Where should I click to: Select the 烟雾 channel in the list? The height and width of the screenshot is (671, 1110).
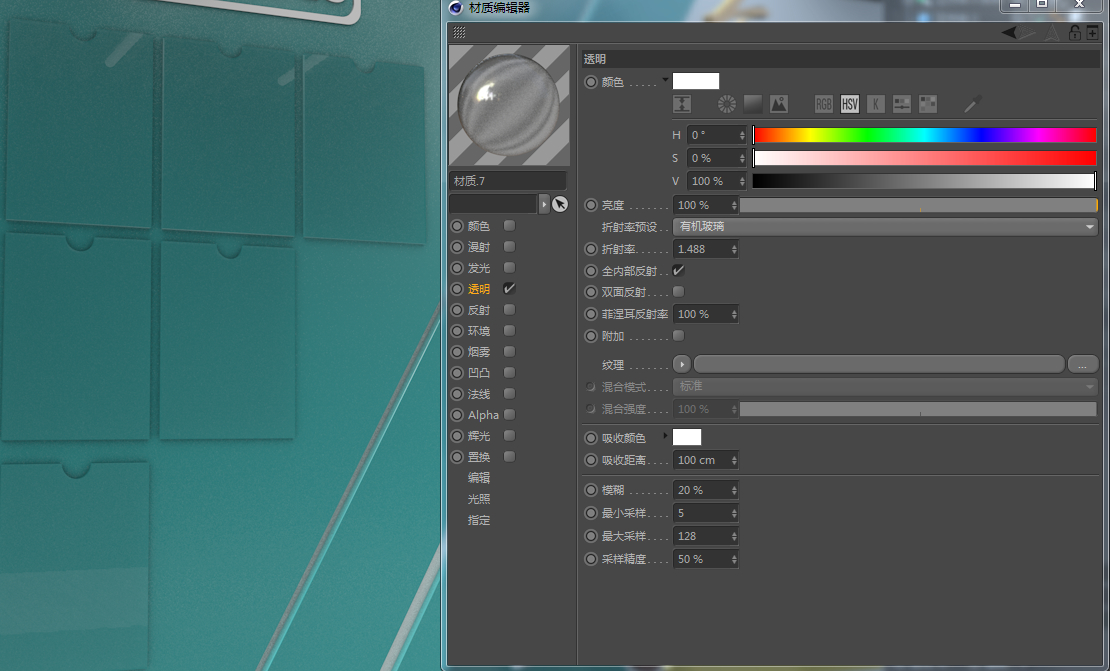(x=479, y=352)
